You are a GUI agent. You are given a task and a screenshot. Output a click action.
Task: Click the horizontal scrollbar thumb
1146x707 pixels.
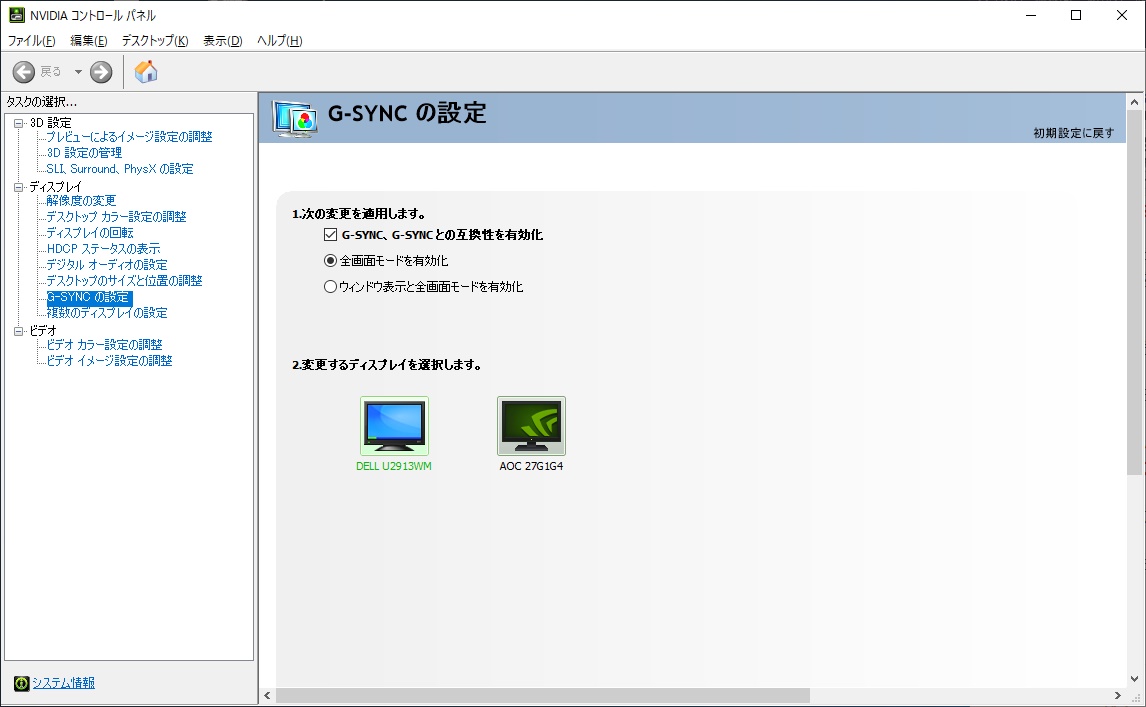(x=542, y=695)
